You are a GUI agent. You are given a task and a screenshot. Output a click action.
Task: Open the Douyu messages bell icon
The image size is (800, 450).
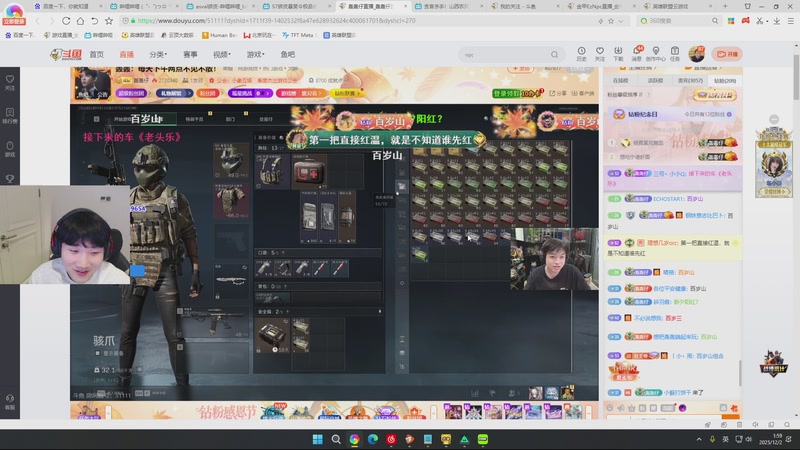[637, 54]
